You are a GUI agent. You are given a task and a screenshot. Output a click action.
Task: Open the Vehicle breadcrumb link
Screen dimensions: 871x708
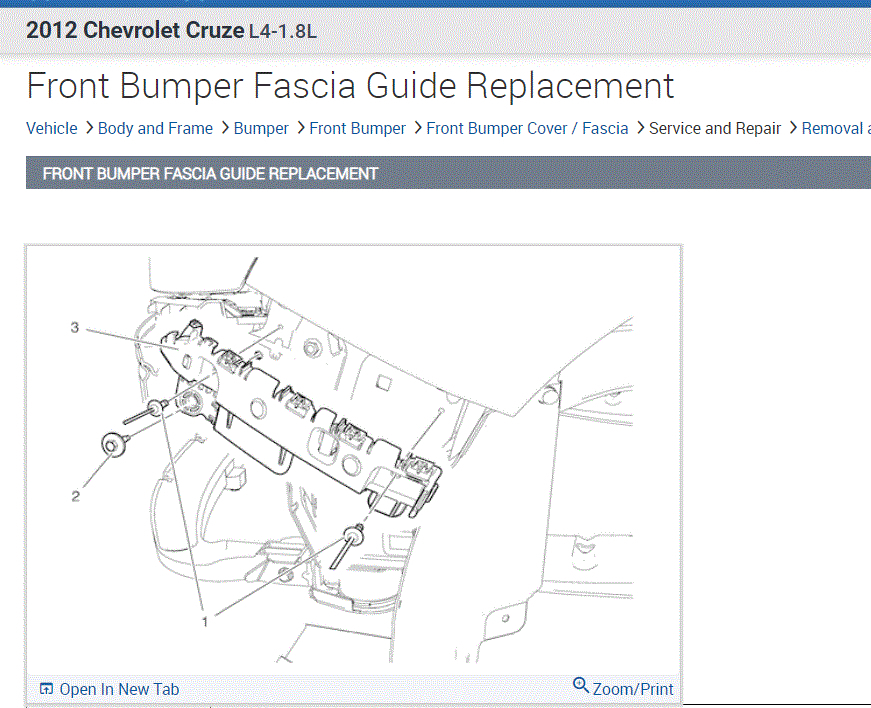52,128
